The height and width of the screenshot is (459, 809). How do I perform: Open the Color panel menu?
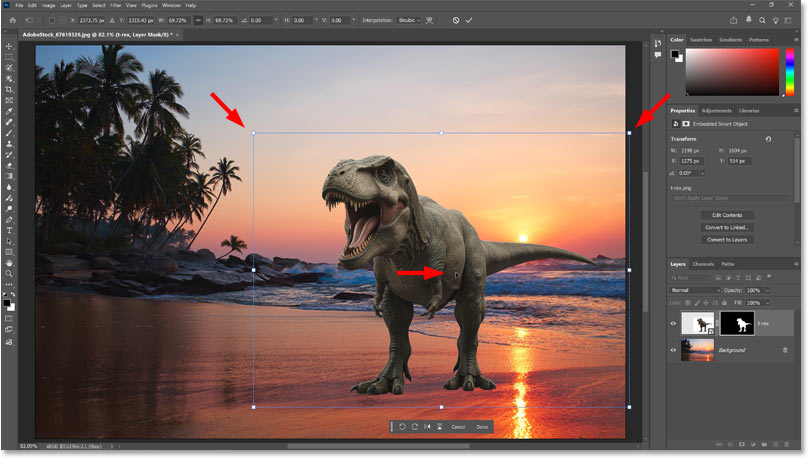coord(796,40)
